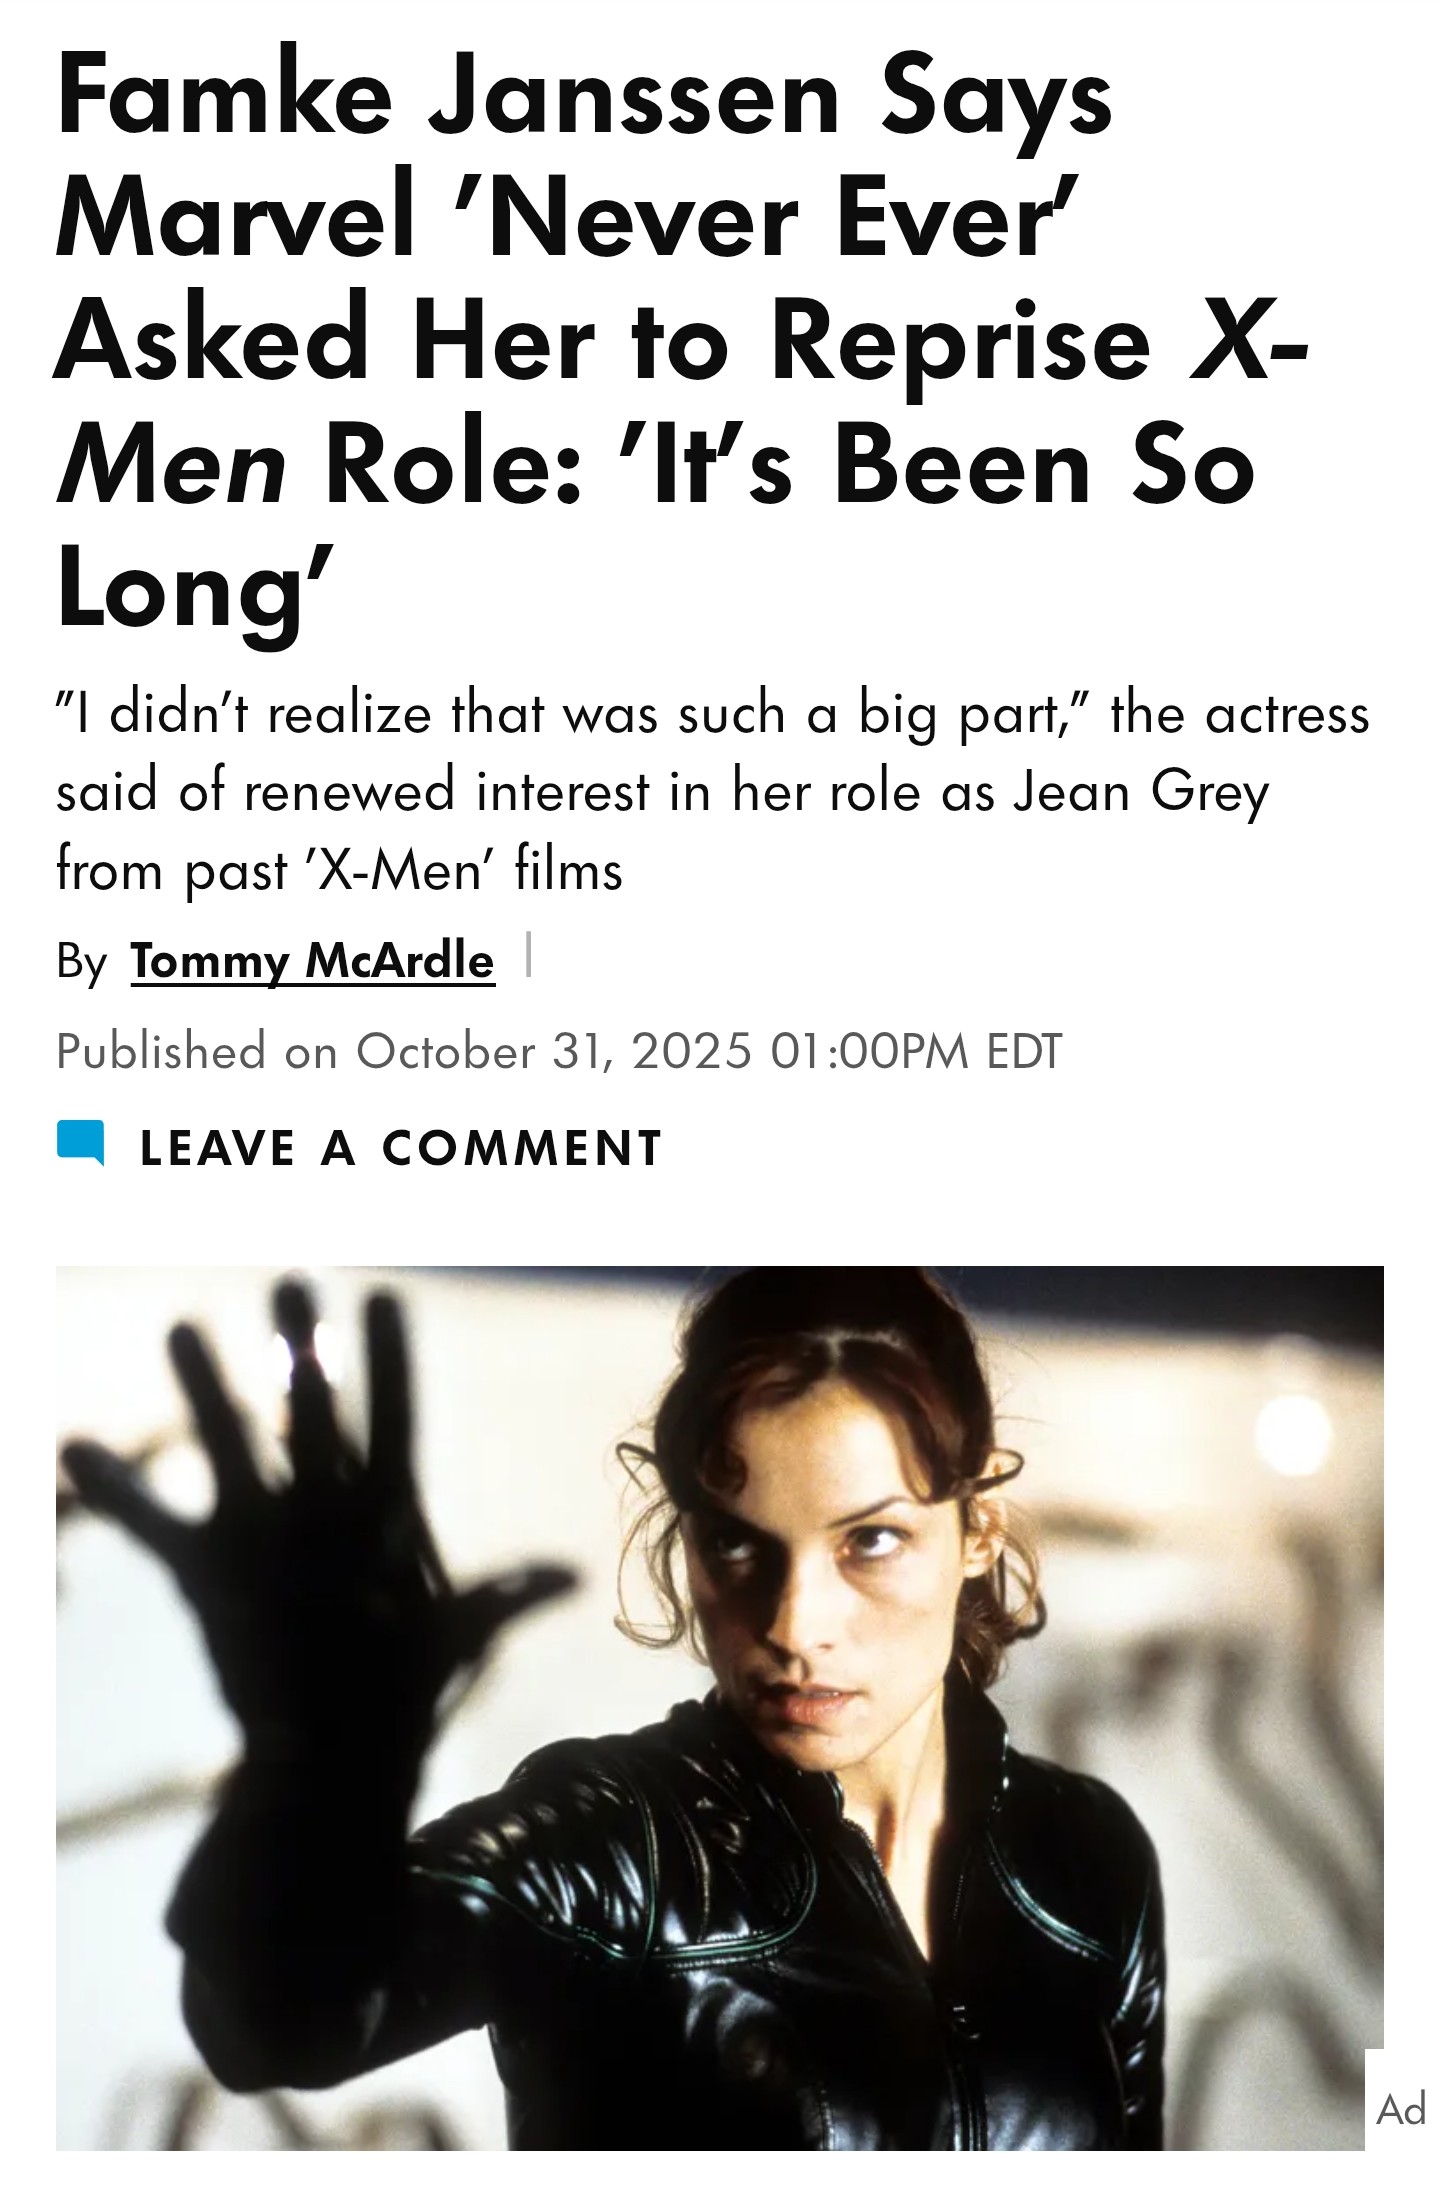The width and height of the screenshot is (1440, 2190).
Task: Open Tommy McArdle's author page
Action: [312, 961]
